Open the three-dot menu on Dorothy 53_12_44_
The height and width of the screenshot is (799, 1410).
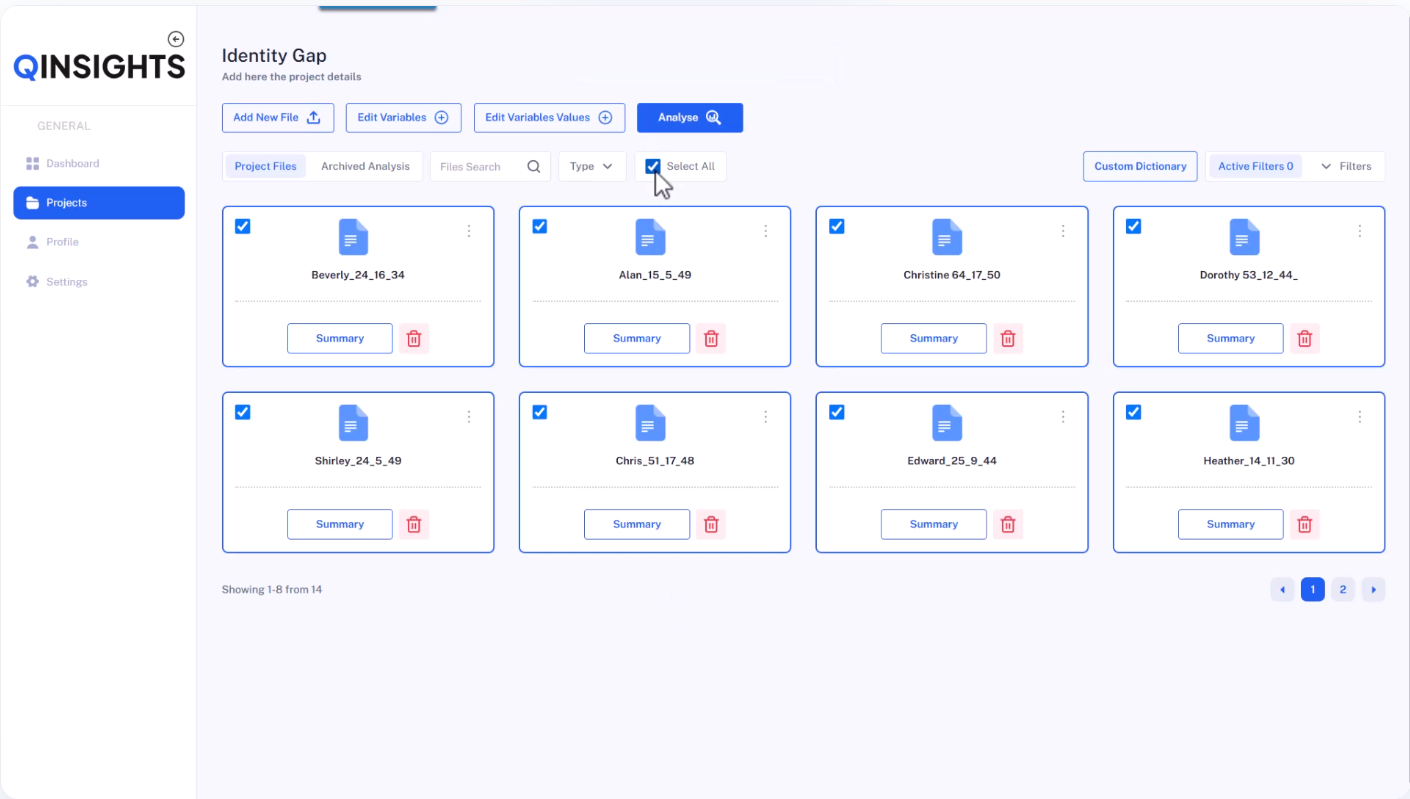coord(1359,230)
